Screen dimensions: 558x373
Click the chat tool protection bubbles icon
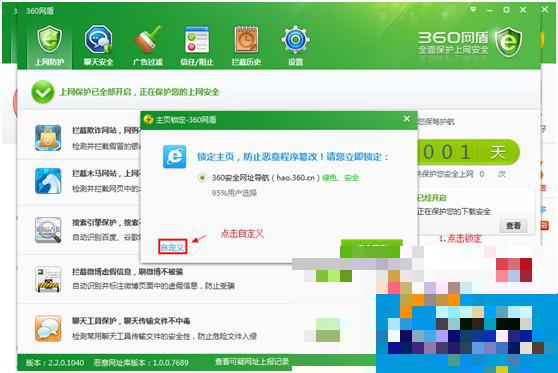(48, 328)
